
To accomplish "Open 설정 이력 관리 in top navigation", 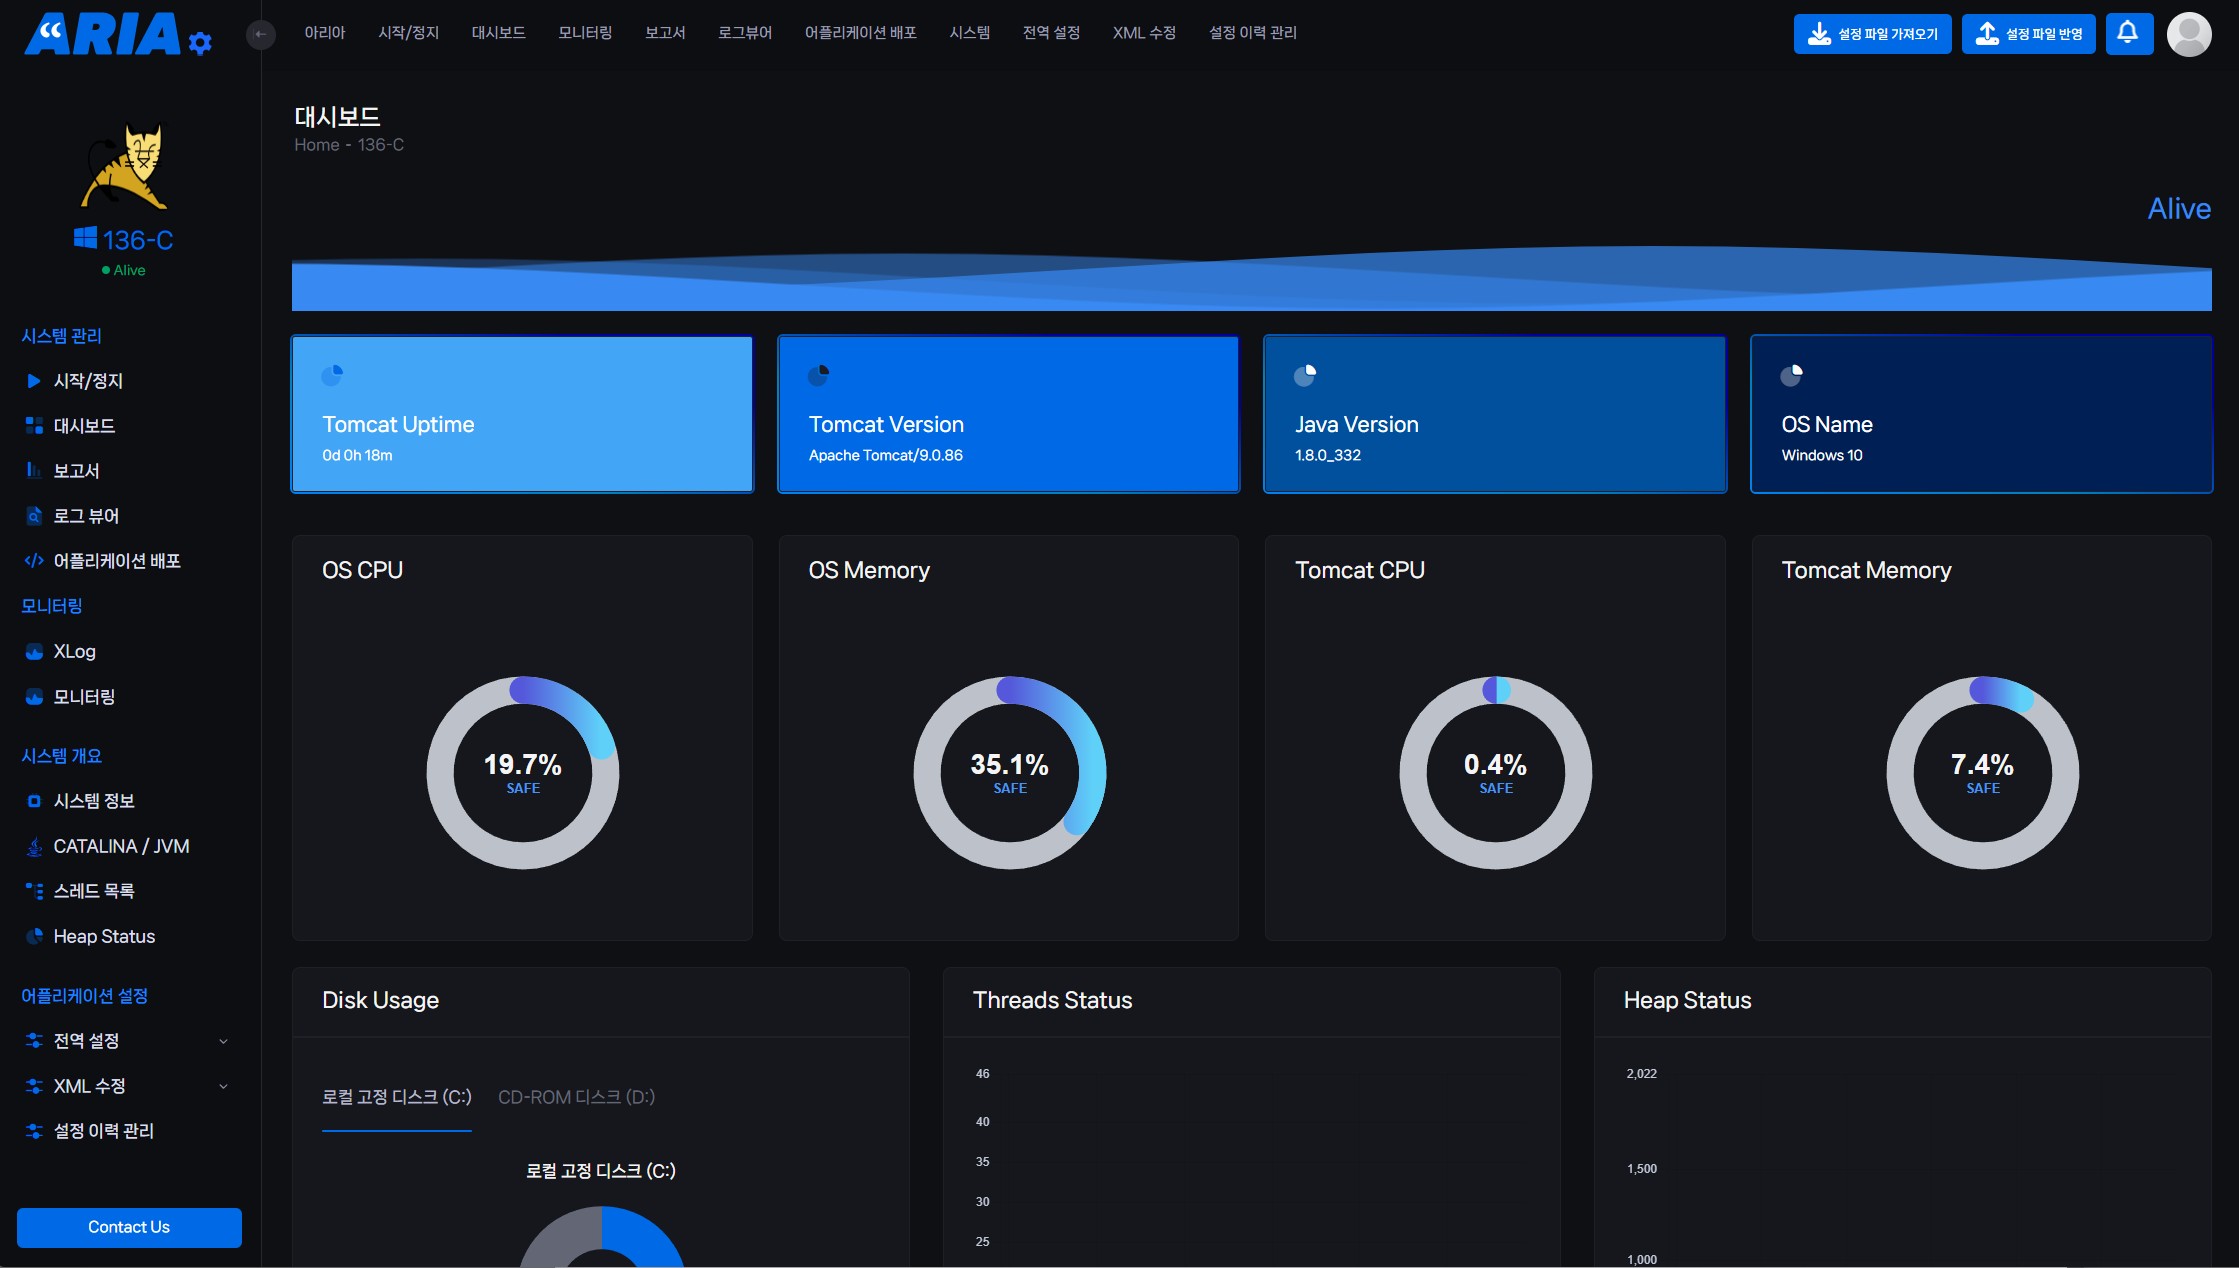I will click(1253, 33).
